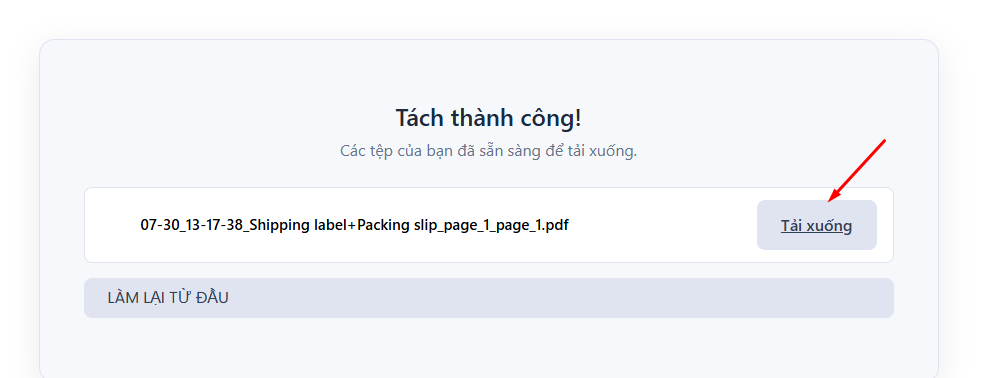Image resolution: width=982 pixels, height=378 pixels.
Task: Click the Tải xuống download button
Action: (x=817, y=225)
